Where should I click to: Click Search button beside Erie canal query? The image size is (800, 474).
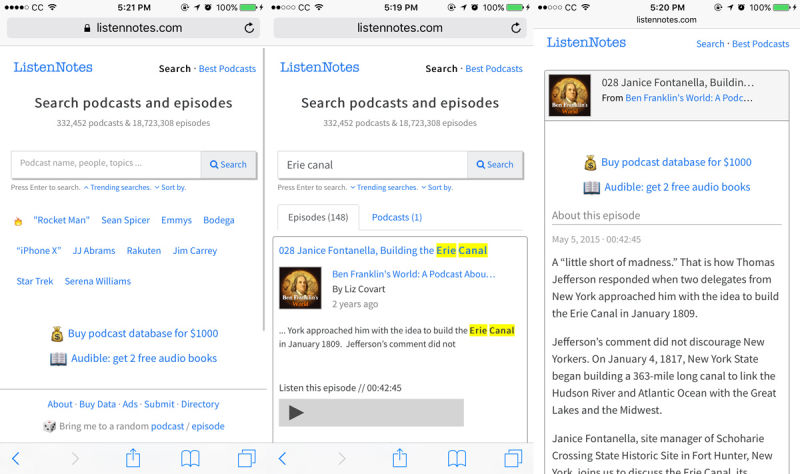pos(495,165)
